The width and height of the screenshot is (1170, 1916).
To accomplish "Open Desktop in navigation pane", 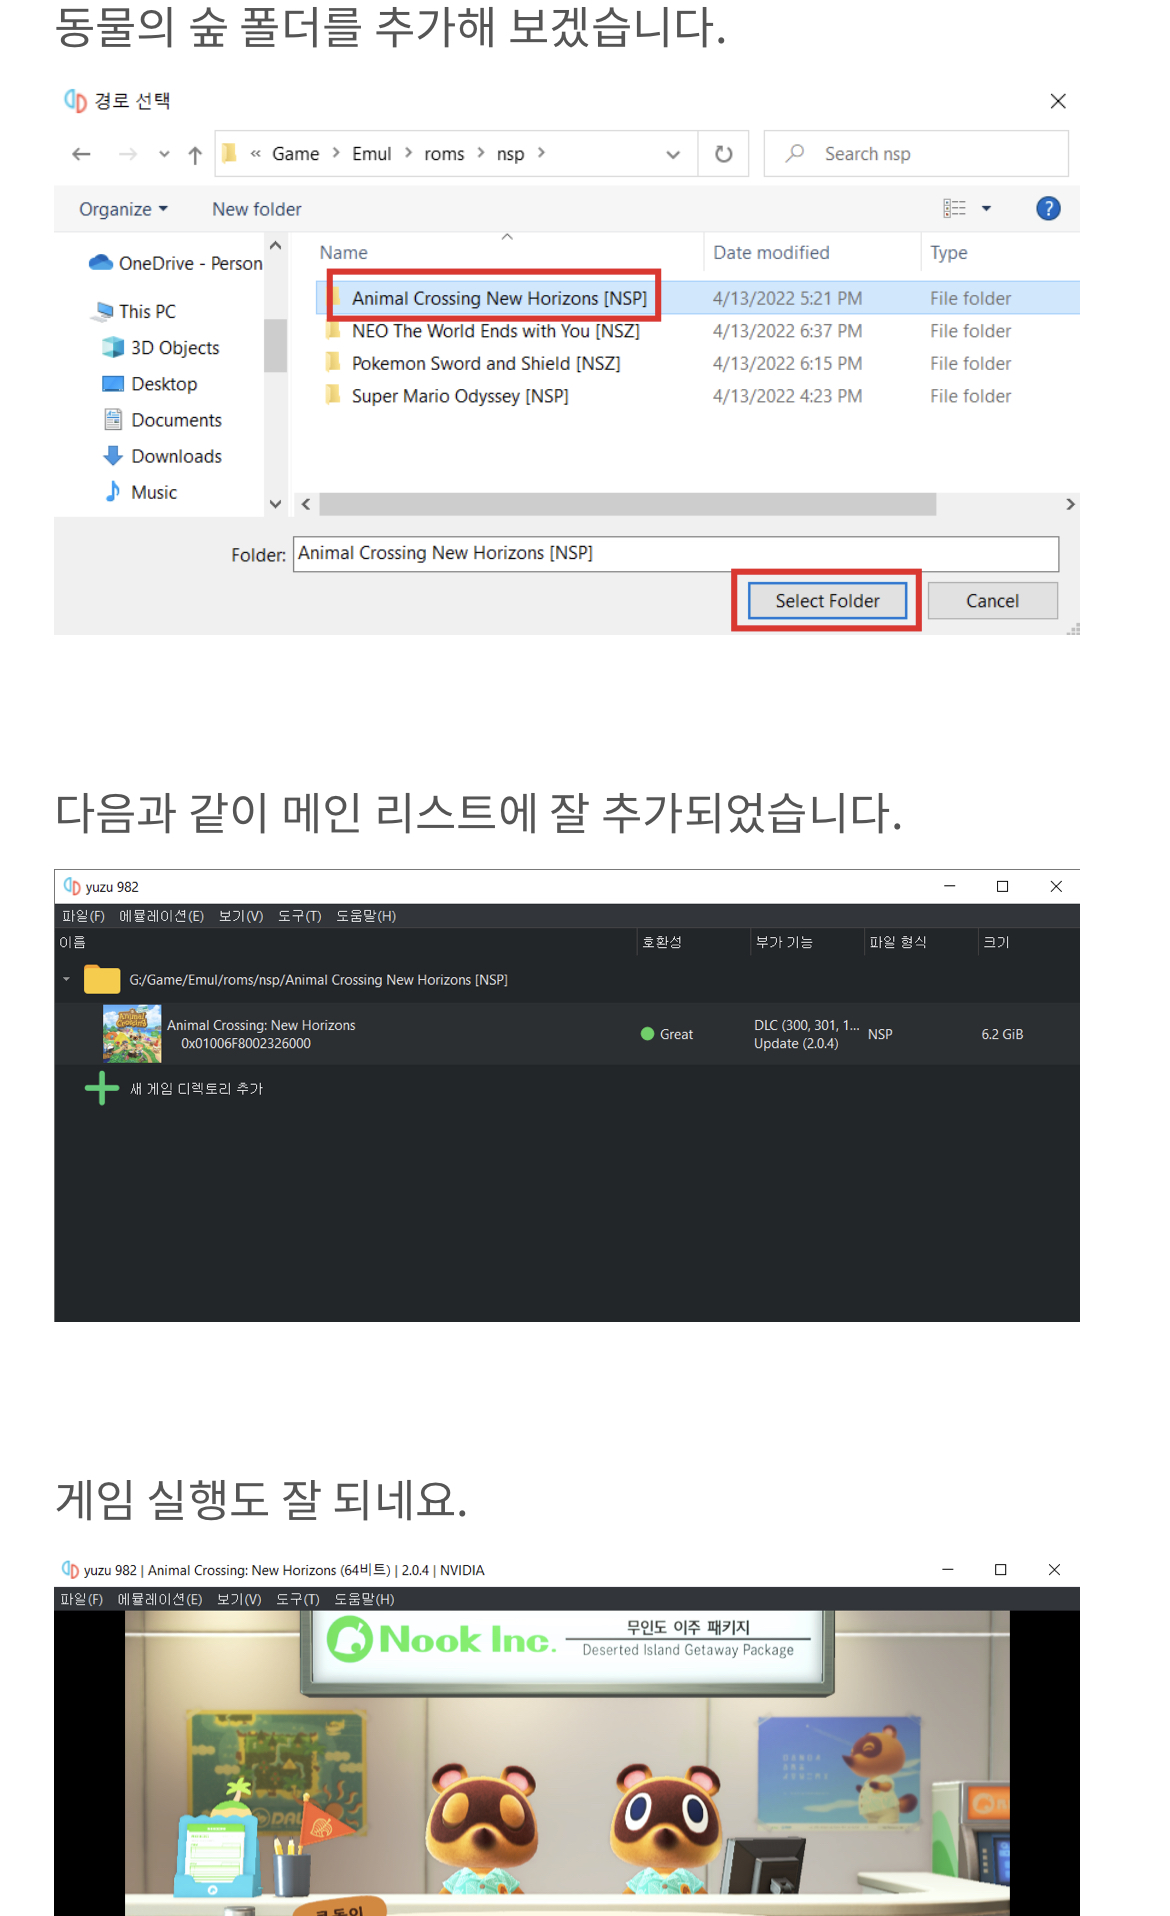I will [150, 384].
